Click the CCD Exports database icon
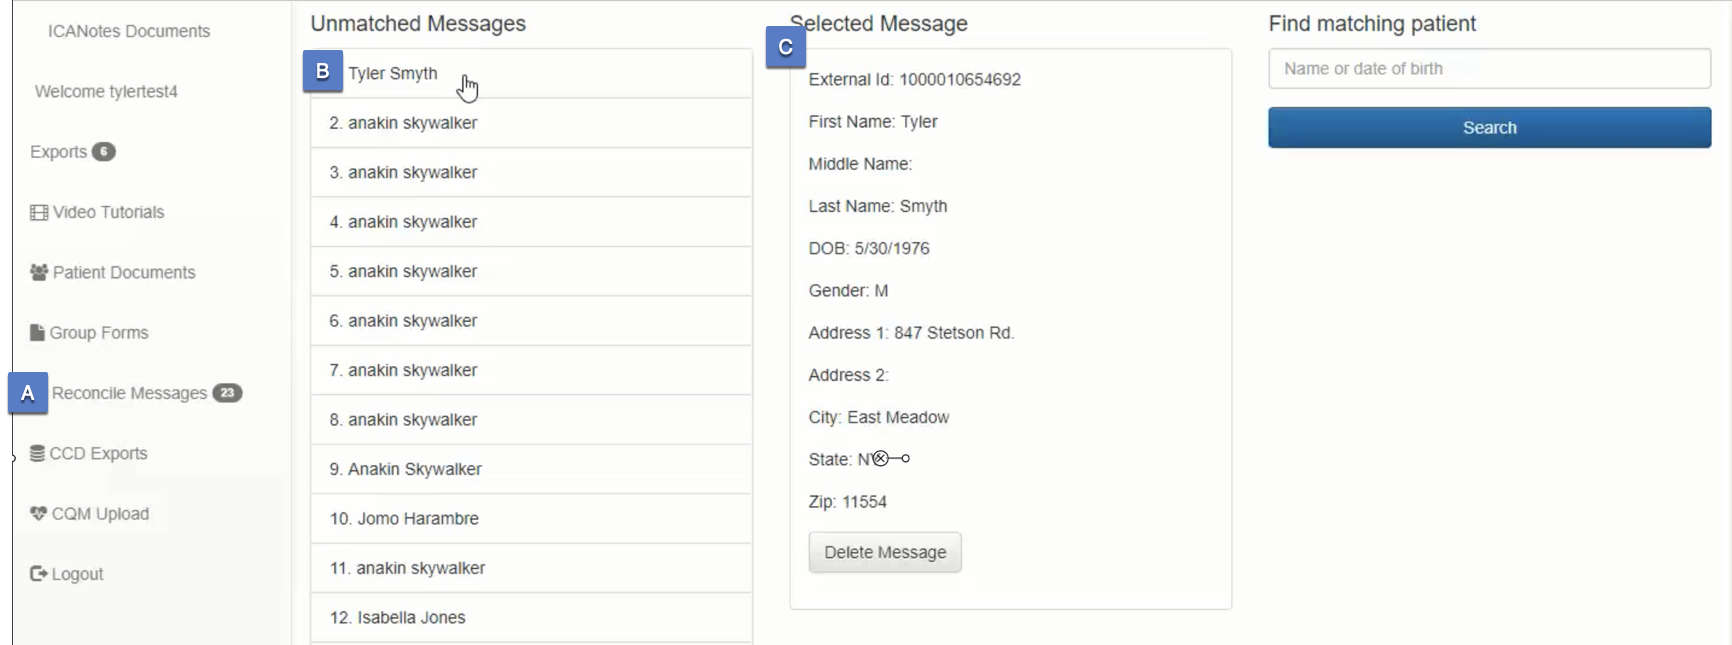The width and height of the screenshot is (1732, 645). point(37,454)
